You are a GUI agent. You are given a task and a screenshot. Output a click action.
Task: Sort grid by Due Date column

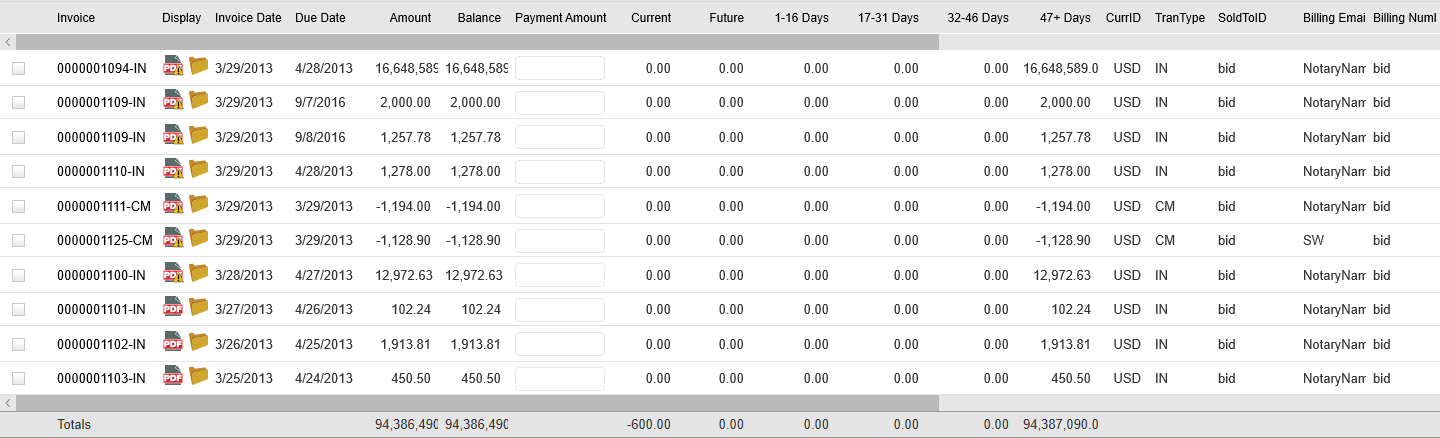click(x=320, y=18)
